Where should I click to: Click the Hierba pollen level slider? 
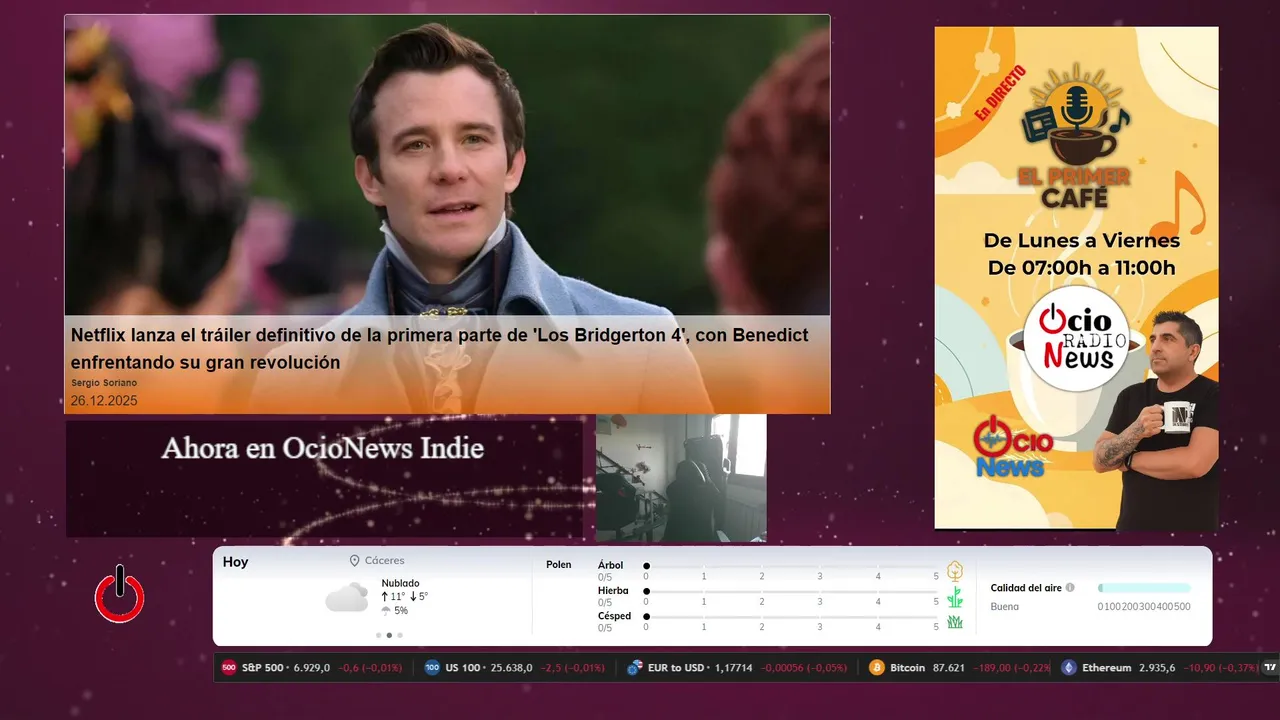[791, 592]
